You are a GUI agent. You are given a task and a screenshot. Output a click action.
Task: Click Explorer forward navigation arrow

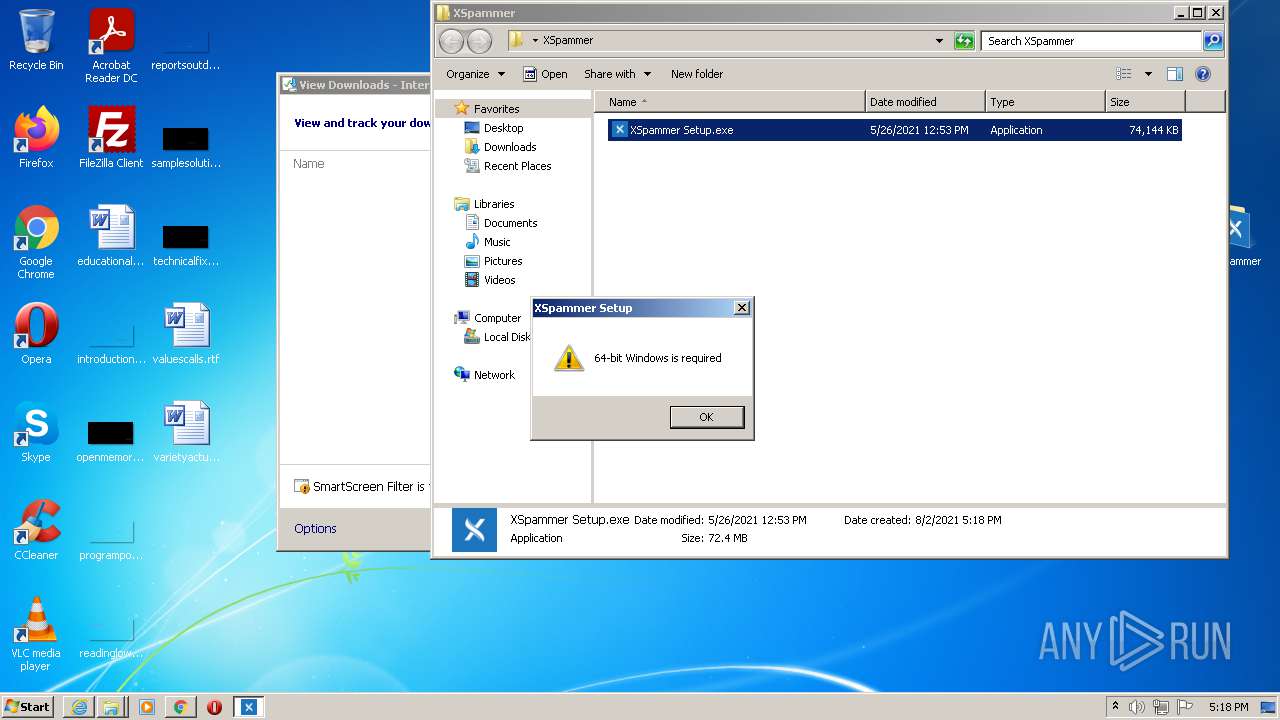click(480, 41)
